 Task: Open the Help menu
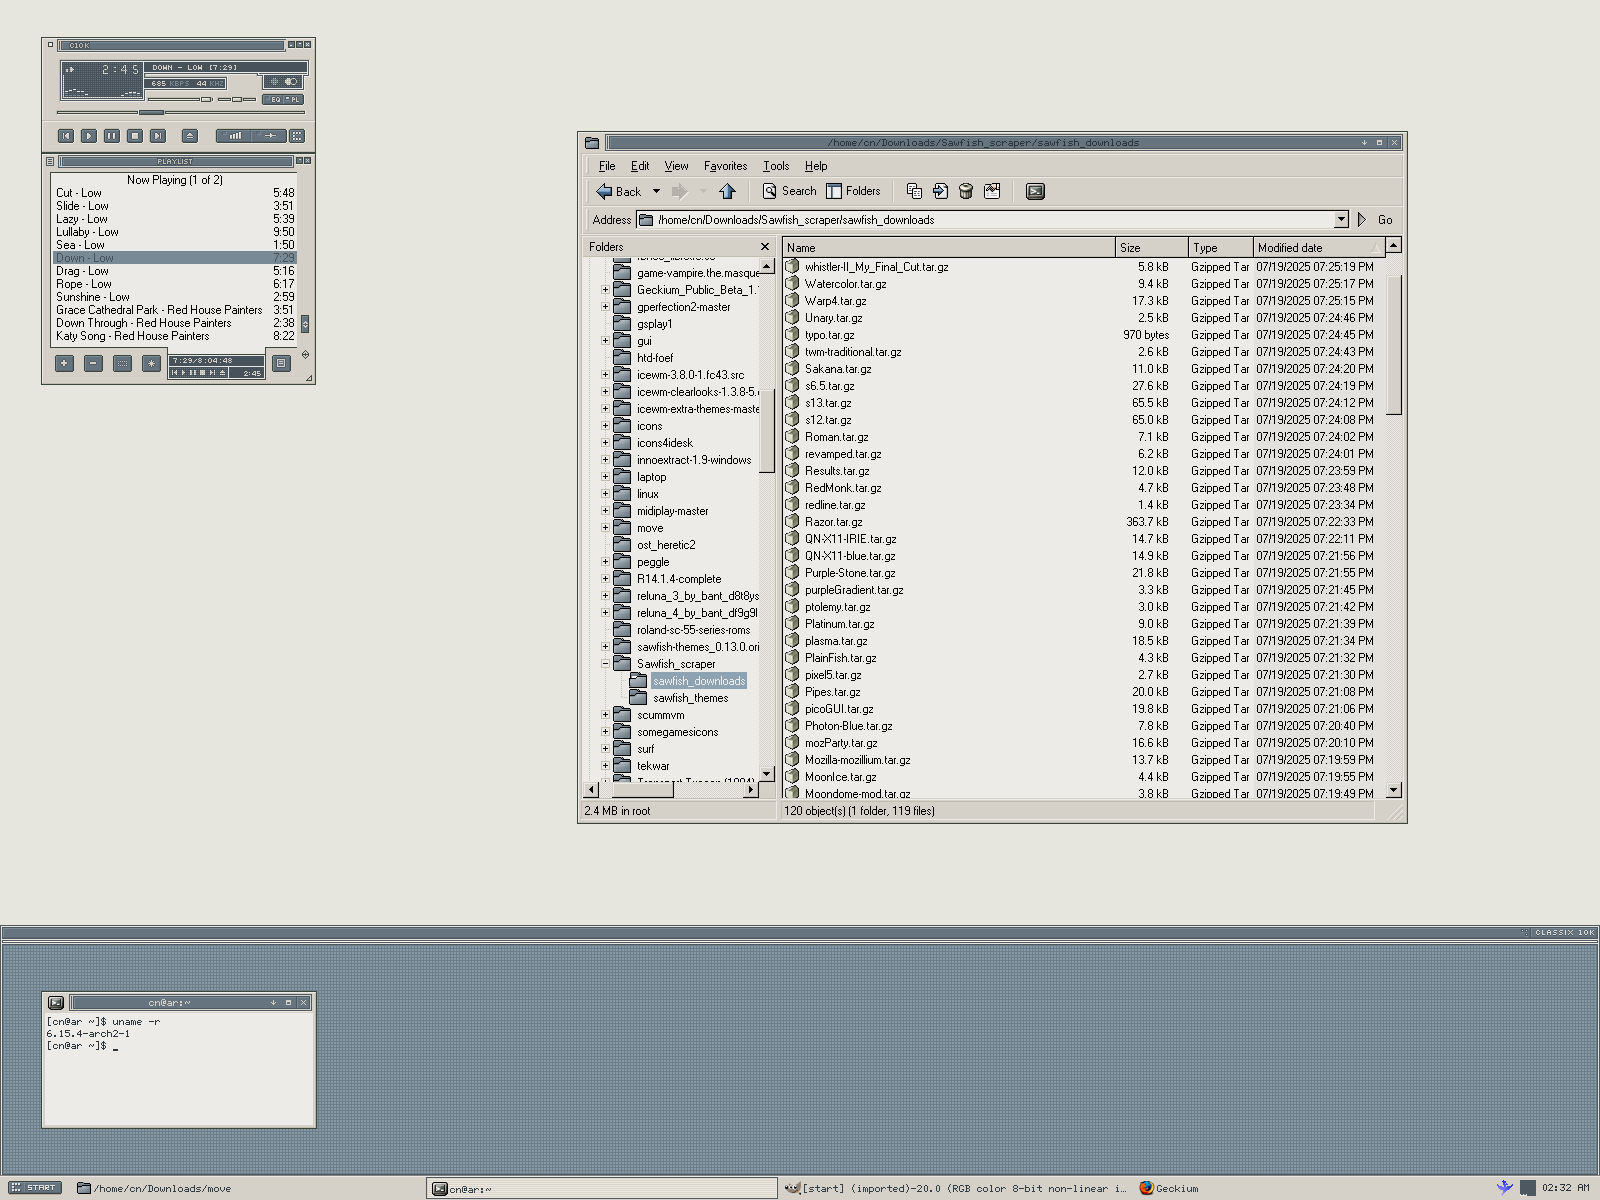[816, 166]
